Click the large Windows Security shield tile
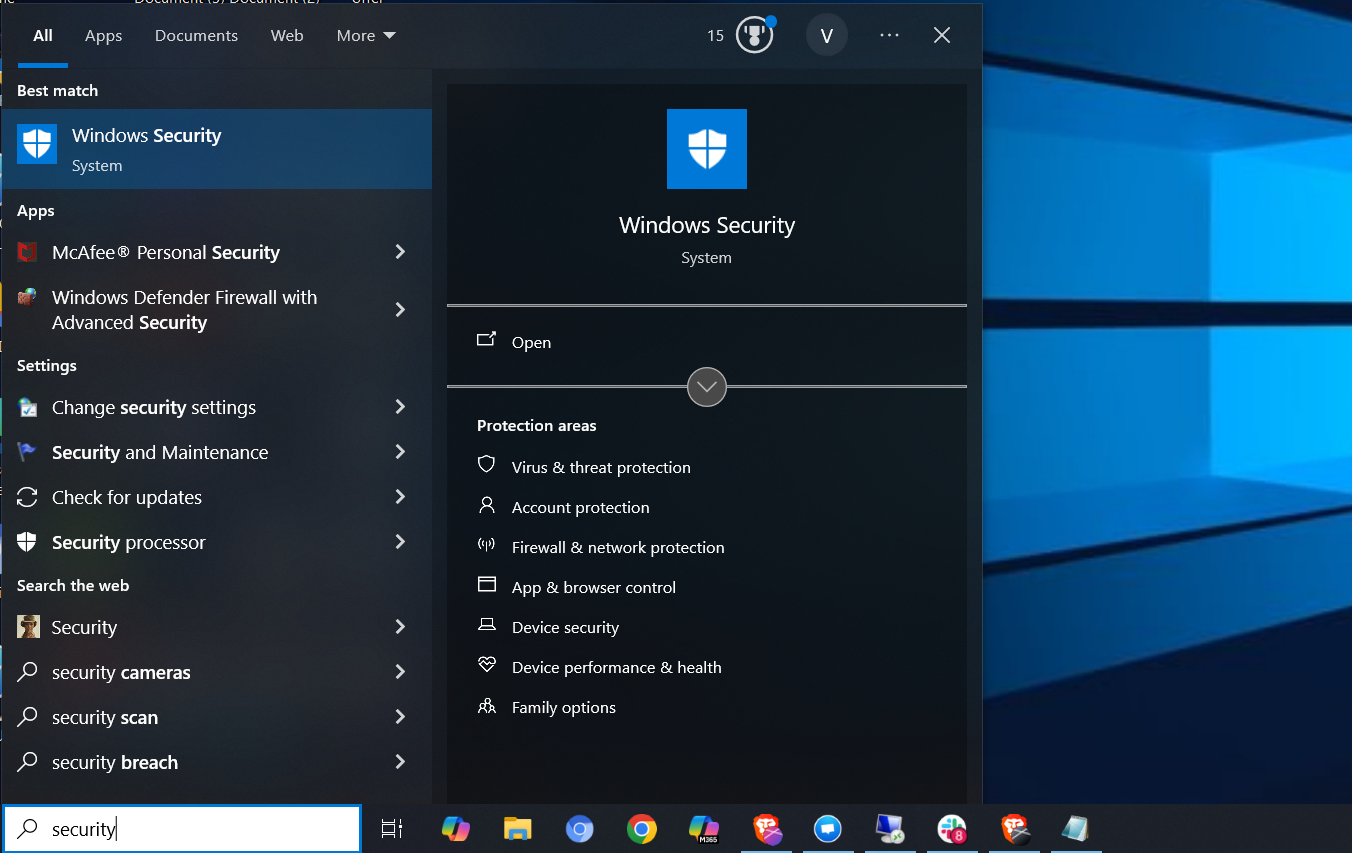Image resolution: width=1352 pixels, height=853 pixels. tap(707, 149)
